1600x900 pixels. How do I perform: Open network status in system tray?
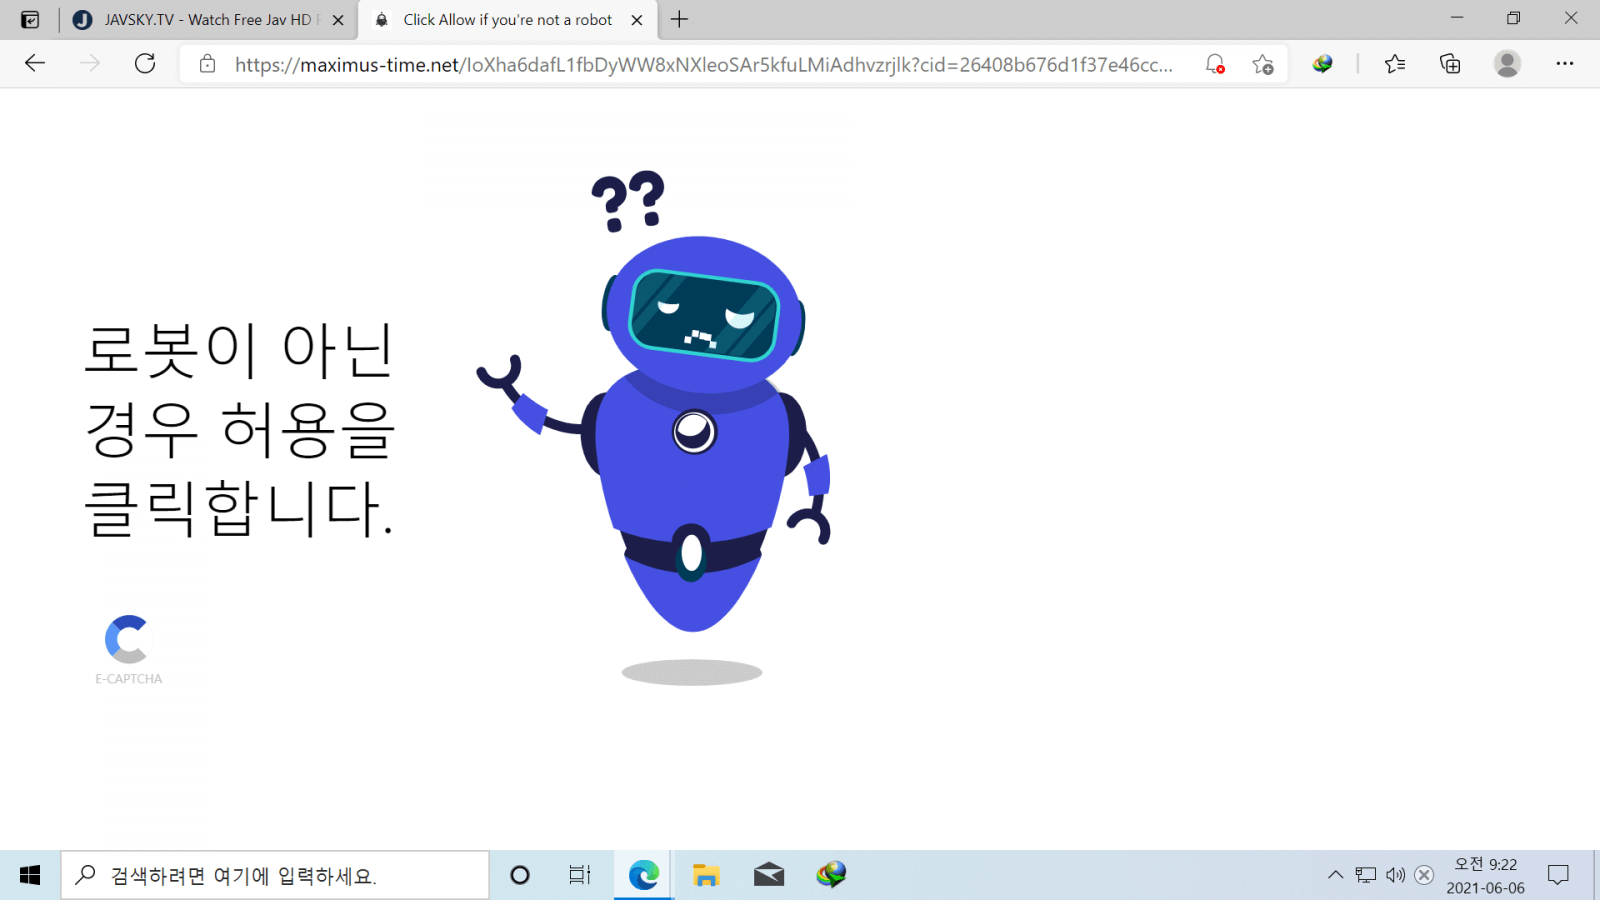click(x=1366, y=875)
